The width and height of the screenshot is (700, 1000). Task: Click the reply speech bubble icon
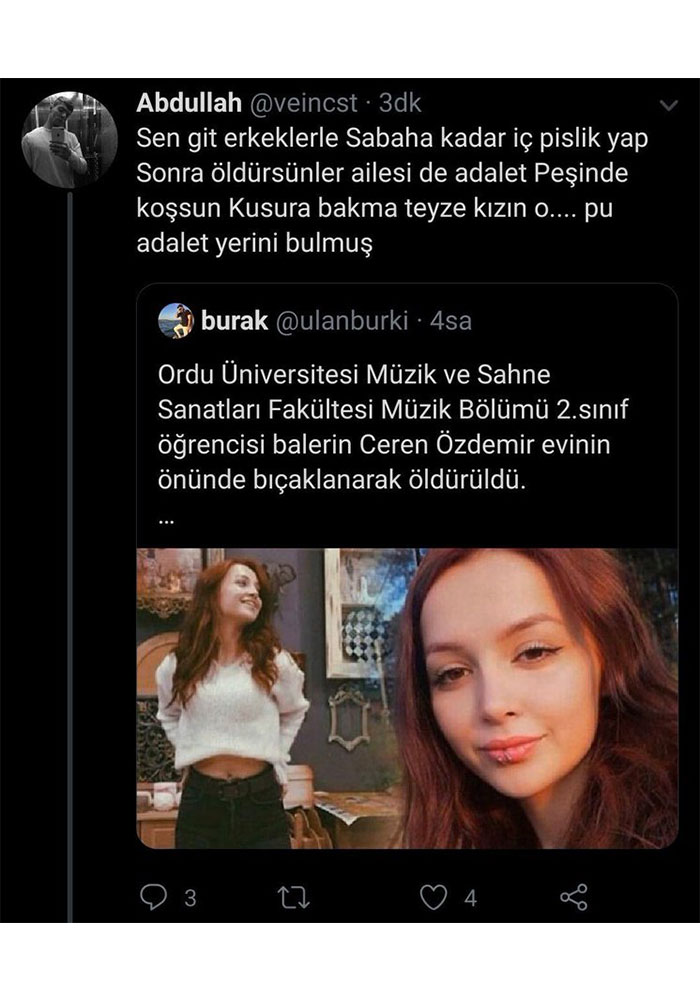pos(152,898)
